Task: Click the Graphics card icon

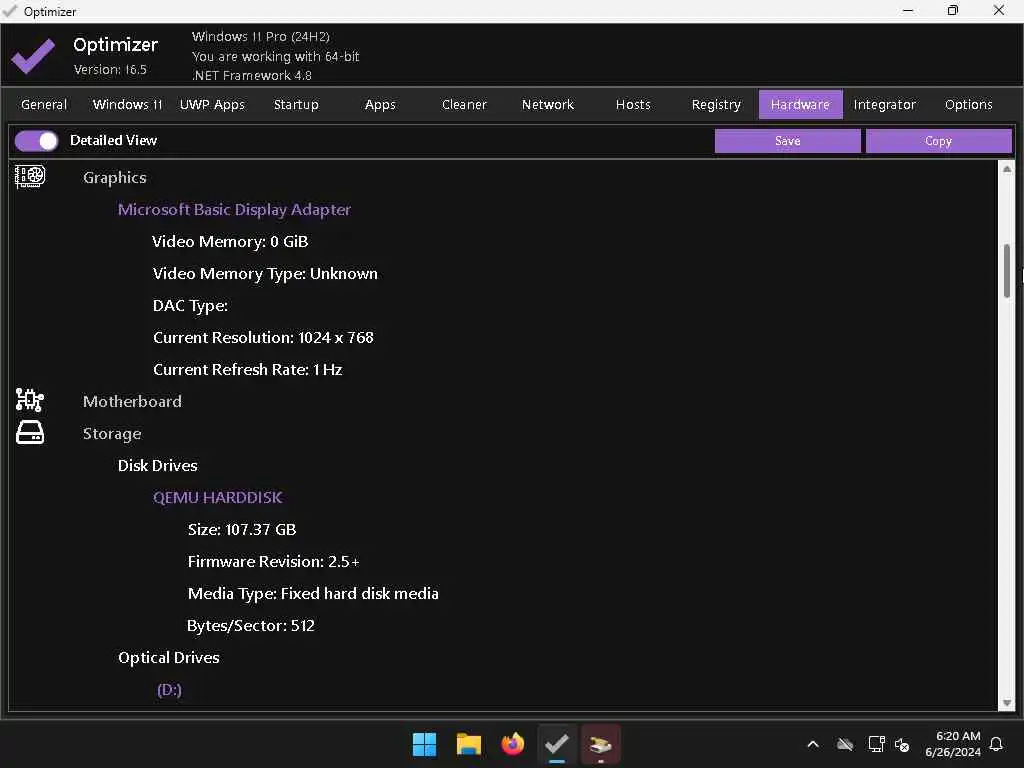Action: click(30, 176)
